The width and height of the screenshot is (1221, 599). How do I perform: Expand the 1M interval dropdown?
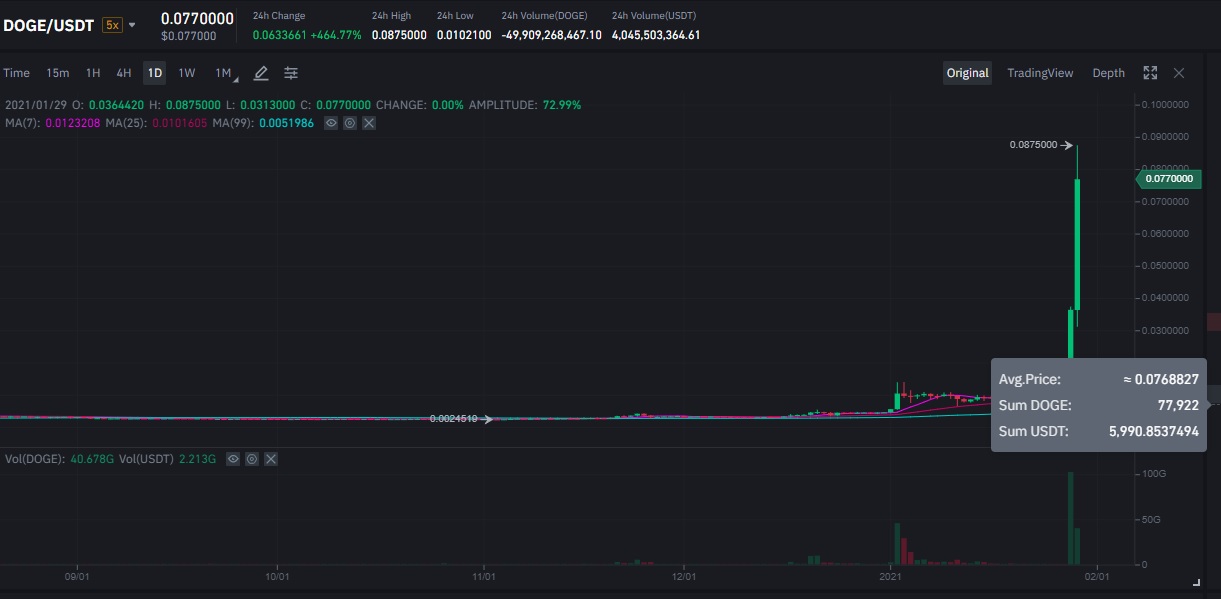point(225,73)
